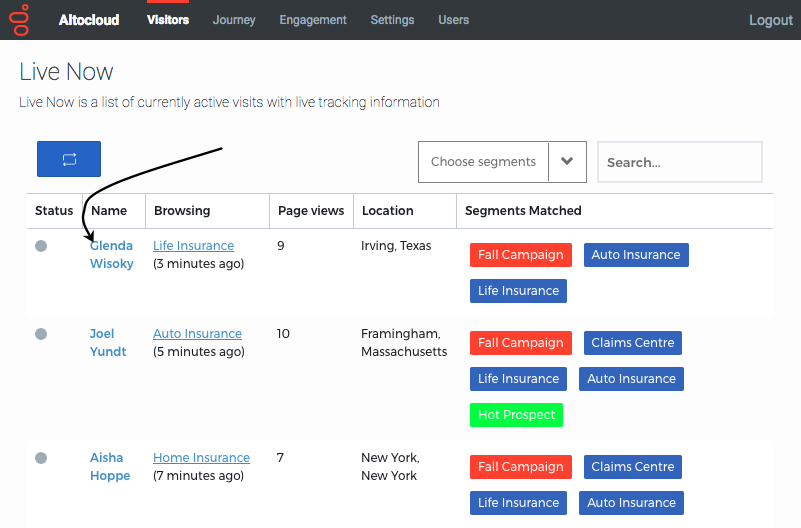Click Joel's Claims Centre segment badge

[632, 343]
